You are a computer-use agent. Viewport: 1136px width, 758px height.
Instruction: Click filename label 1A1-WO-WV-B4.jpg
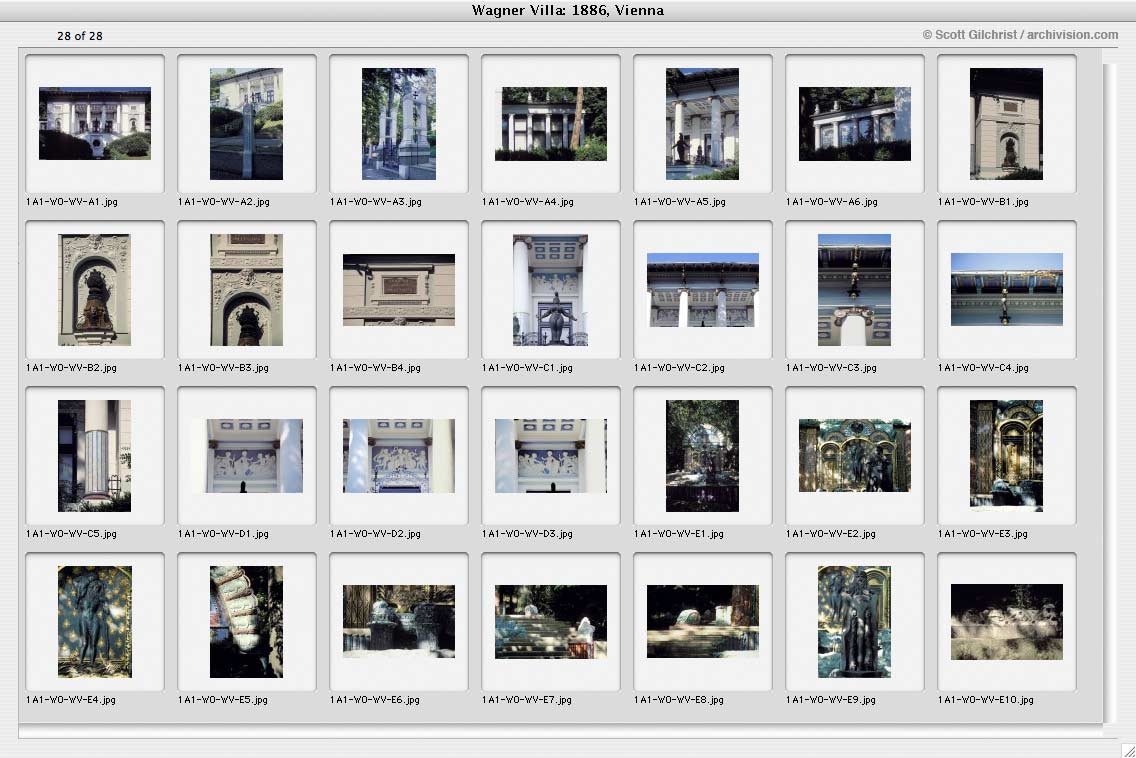coord(375,368)
